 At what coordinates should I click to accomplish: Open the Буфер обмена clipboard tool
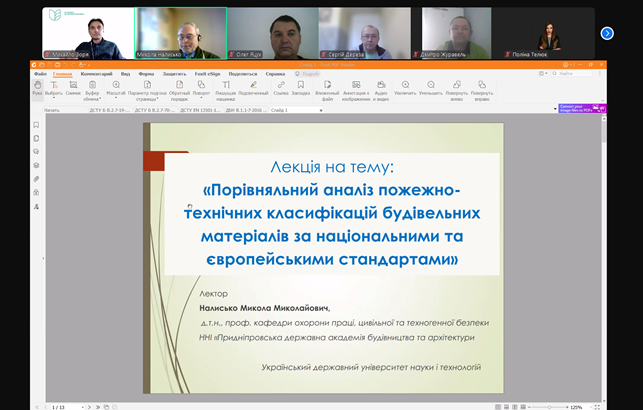click(92, 90)
